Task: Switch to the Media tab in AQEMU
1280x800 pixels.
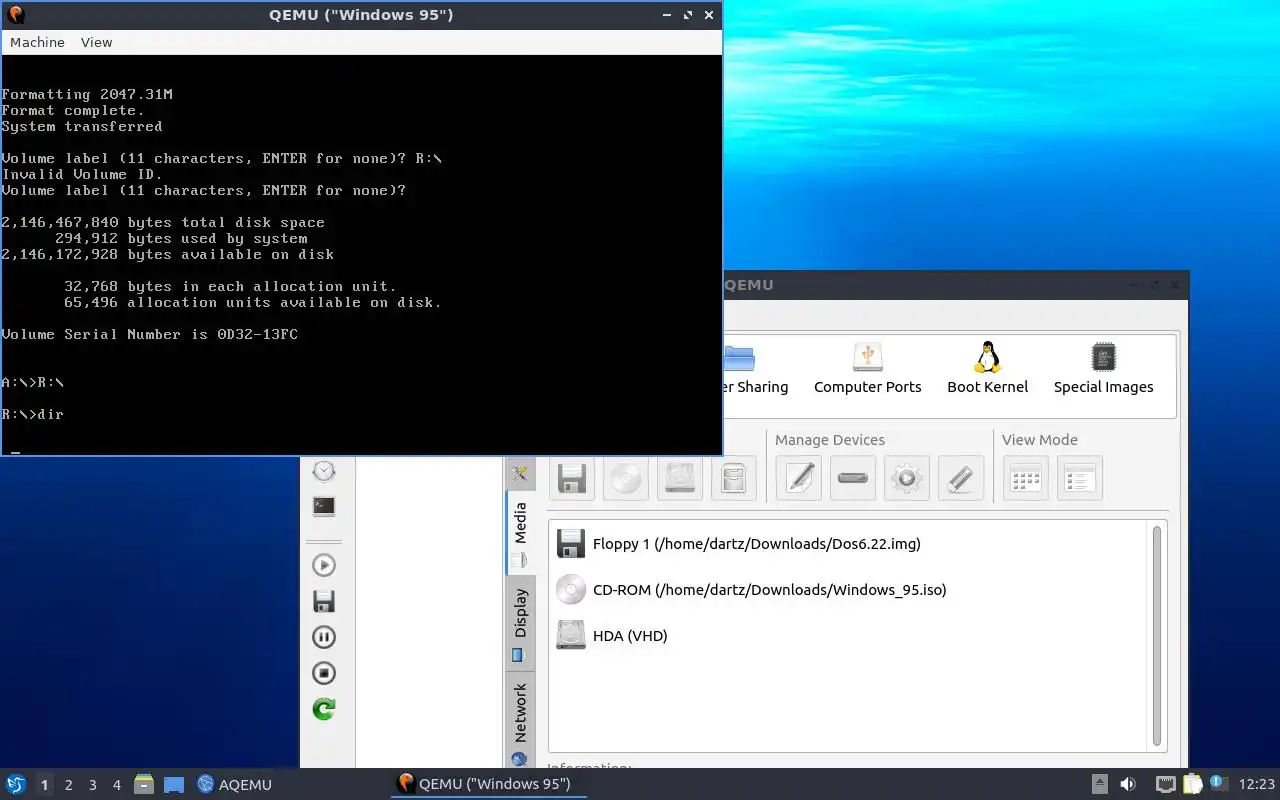Action: (x=520, y=533)
